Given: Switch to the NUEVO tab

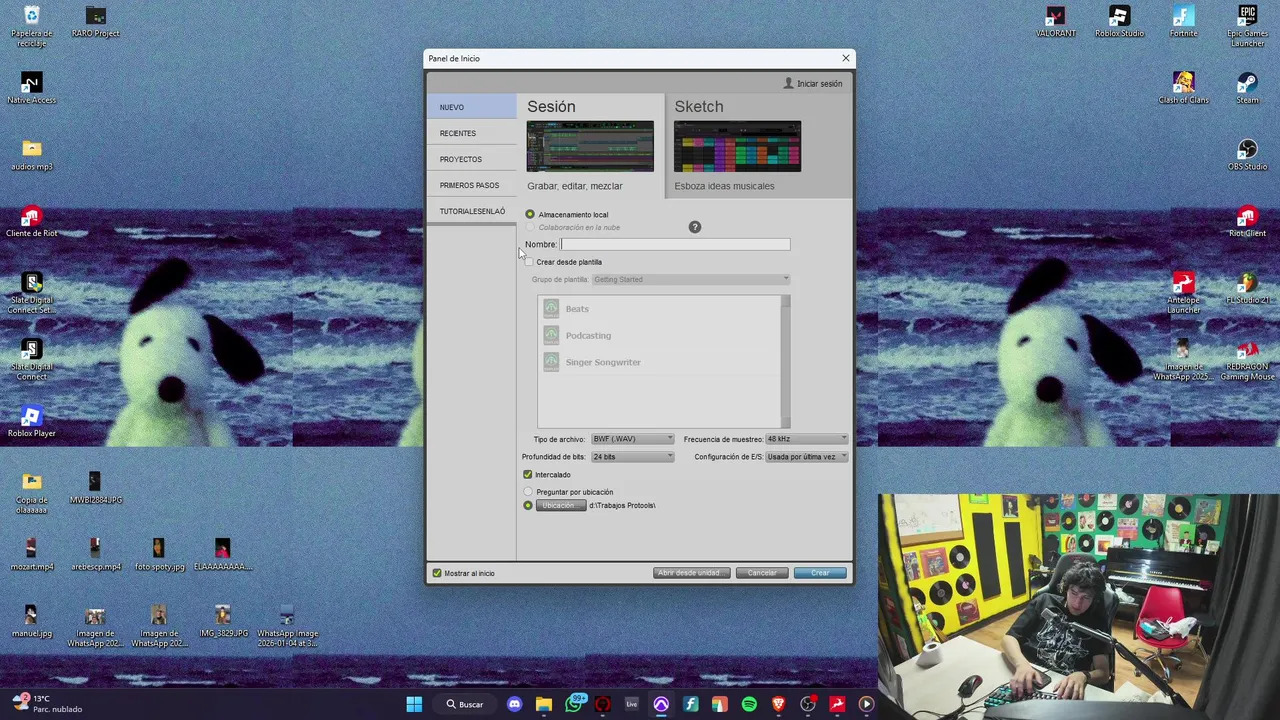Looking at the screenshot, I should point(471,107).
